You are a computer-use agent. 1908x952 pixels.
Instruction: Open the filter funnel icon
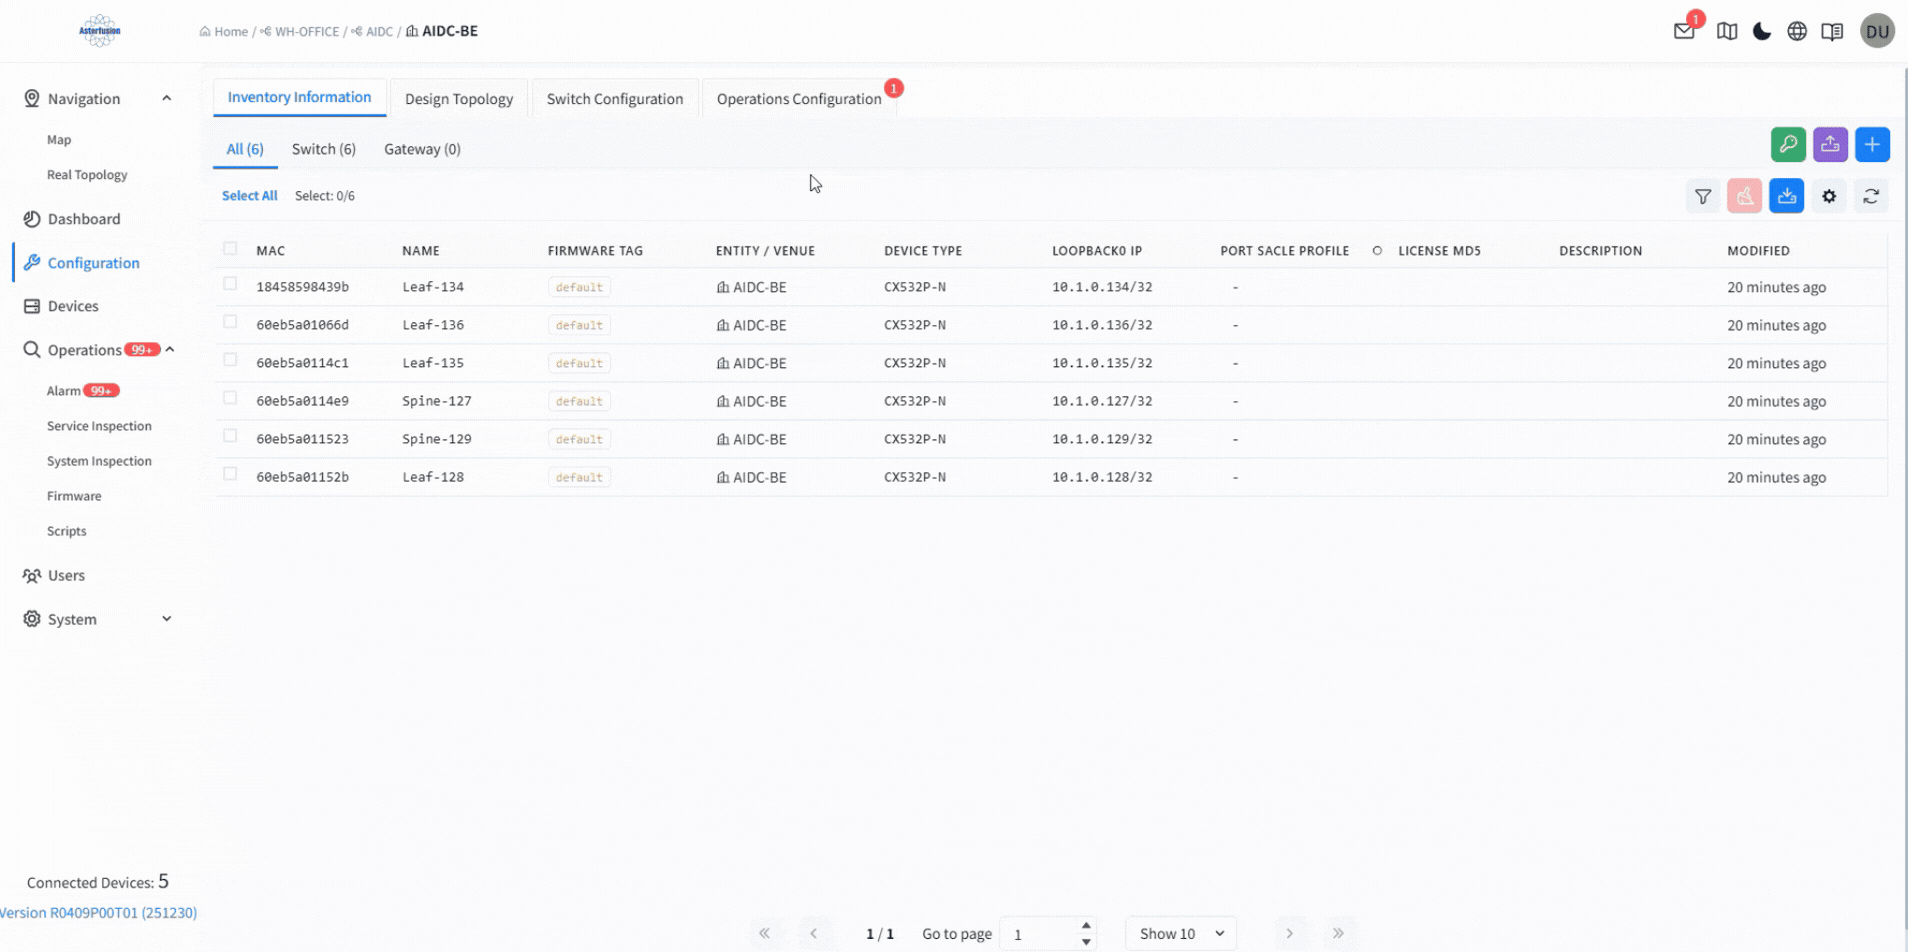1703,197
